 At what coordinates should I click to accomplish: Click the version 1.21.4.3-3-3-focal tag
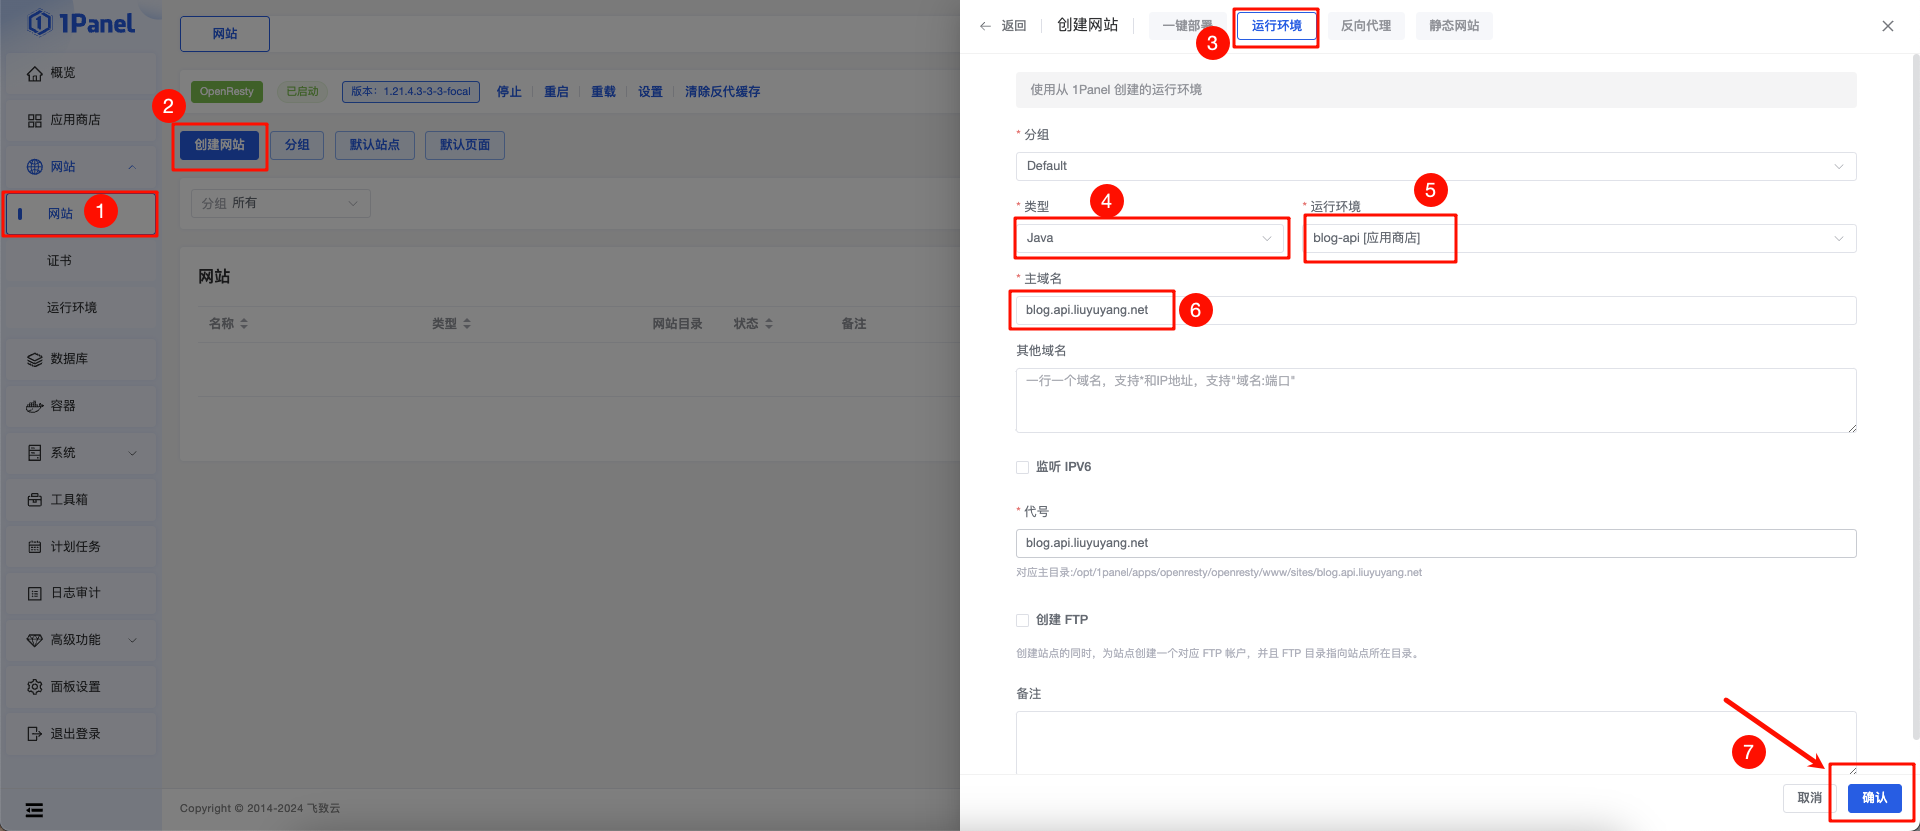411,92
